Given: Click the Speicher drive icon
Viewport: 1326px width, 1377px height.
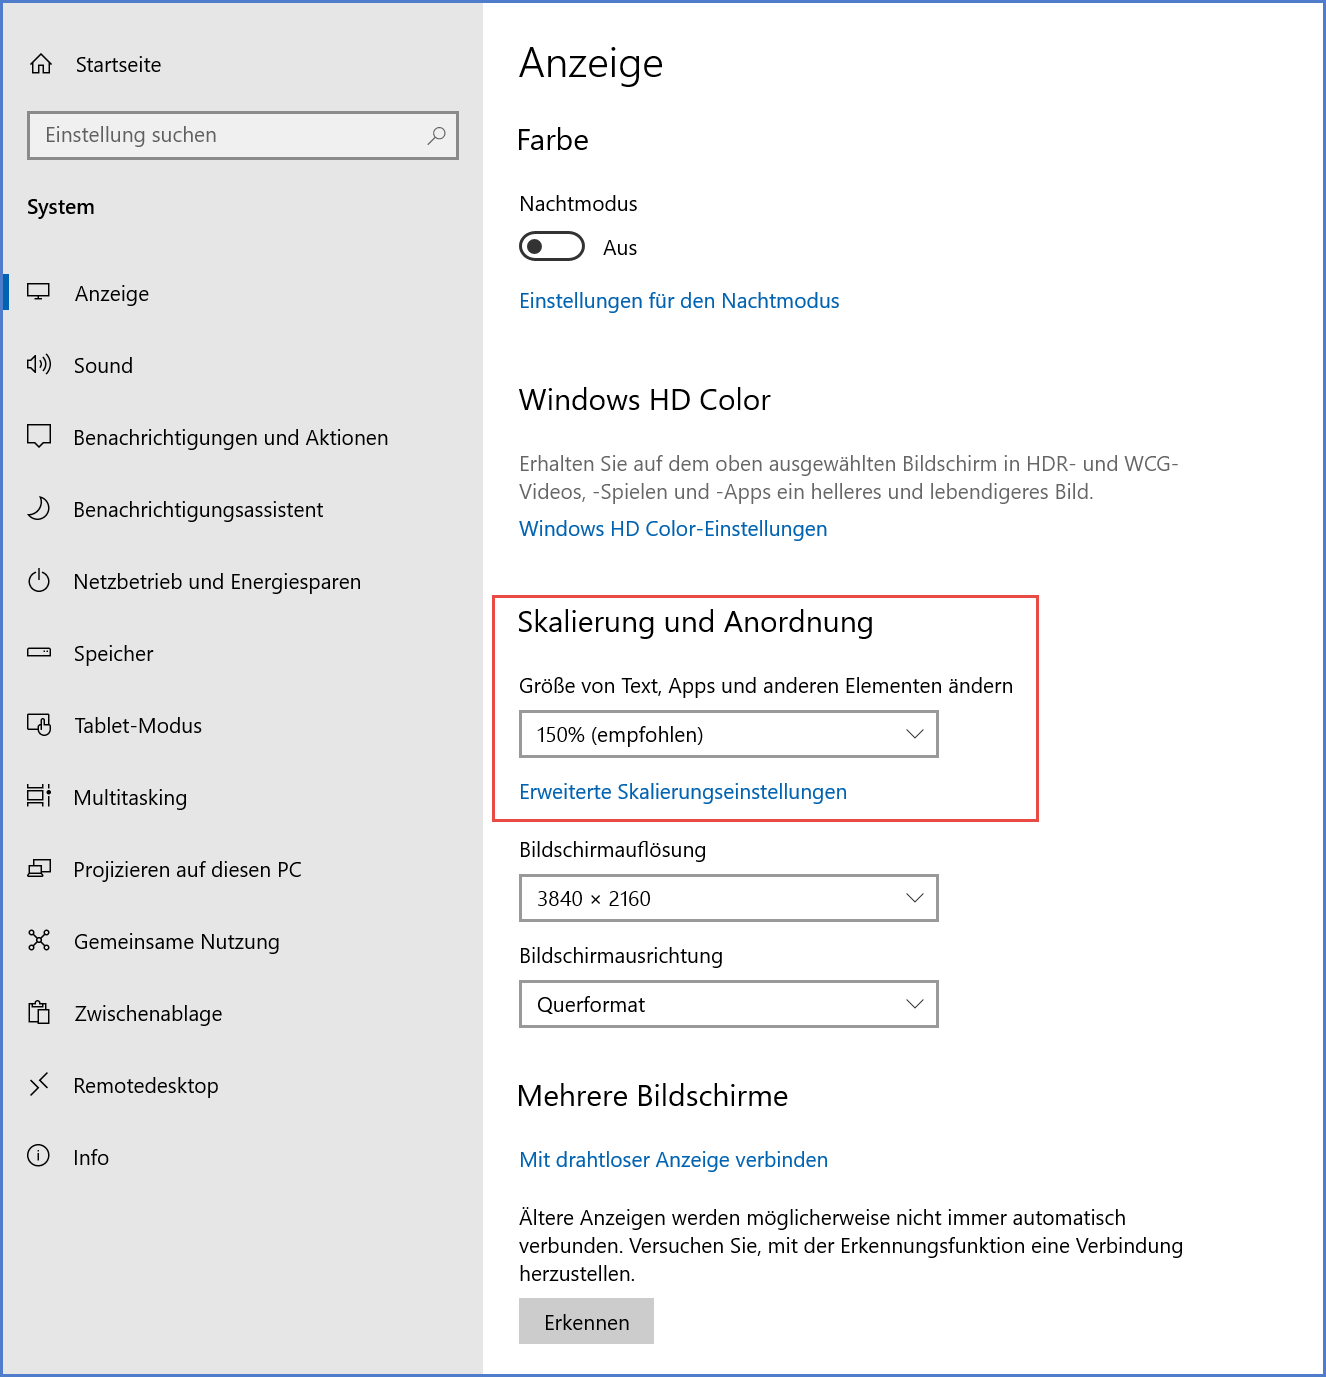Looking at the screenshot, I should click(39, 652).
